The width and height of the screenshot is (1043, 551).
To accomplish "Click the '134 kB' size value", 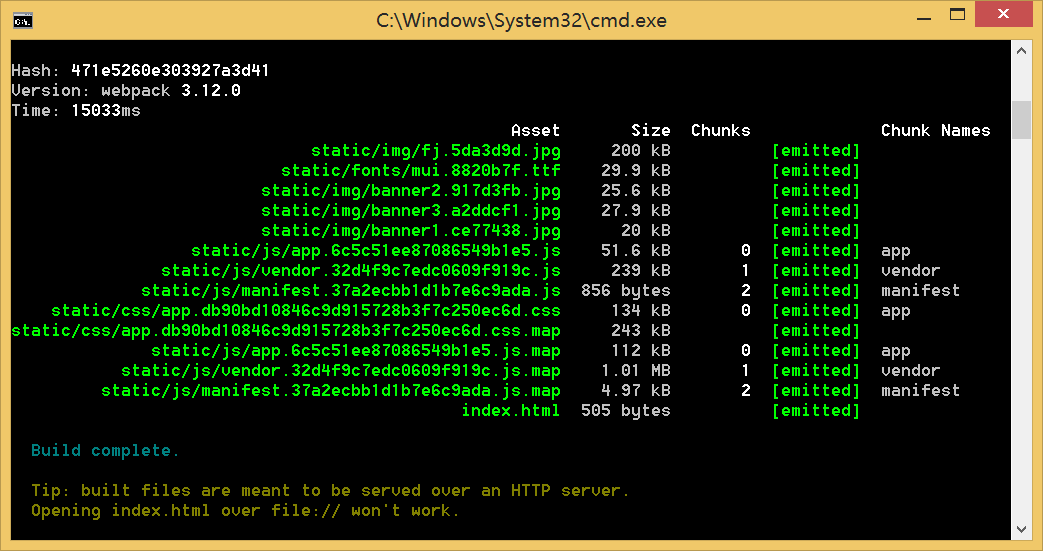I will (x=641, y=310).
